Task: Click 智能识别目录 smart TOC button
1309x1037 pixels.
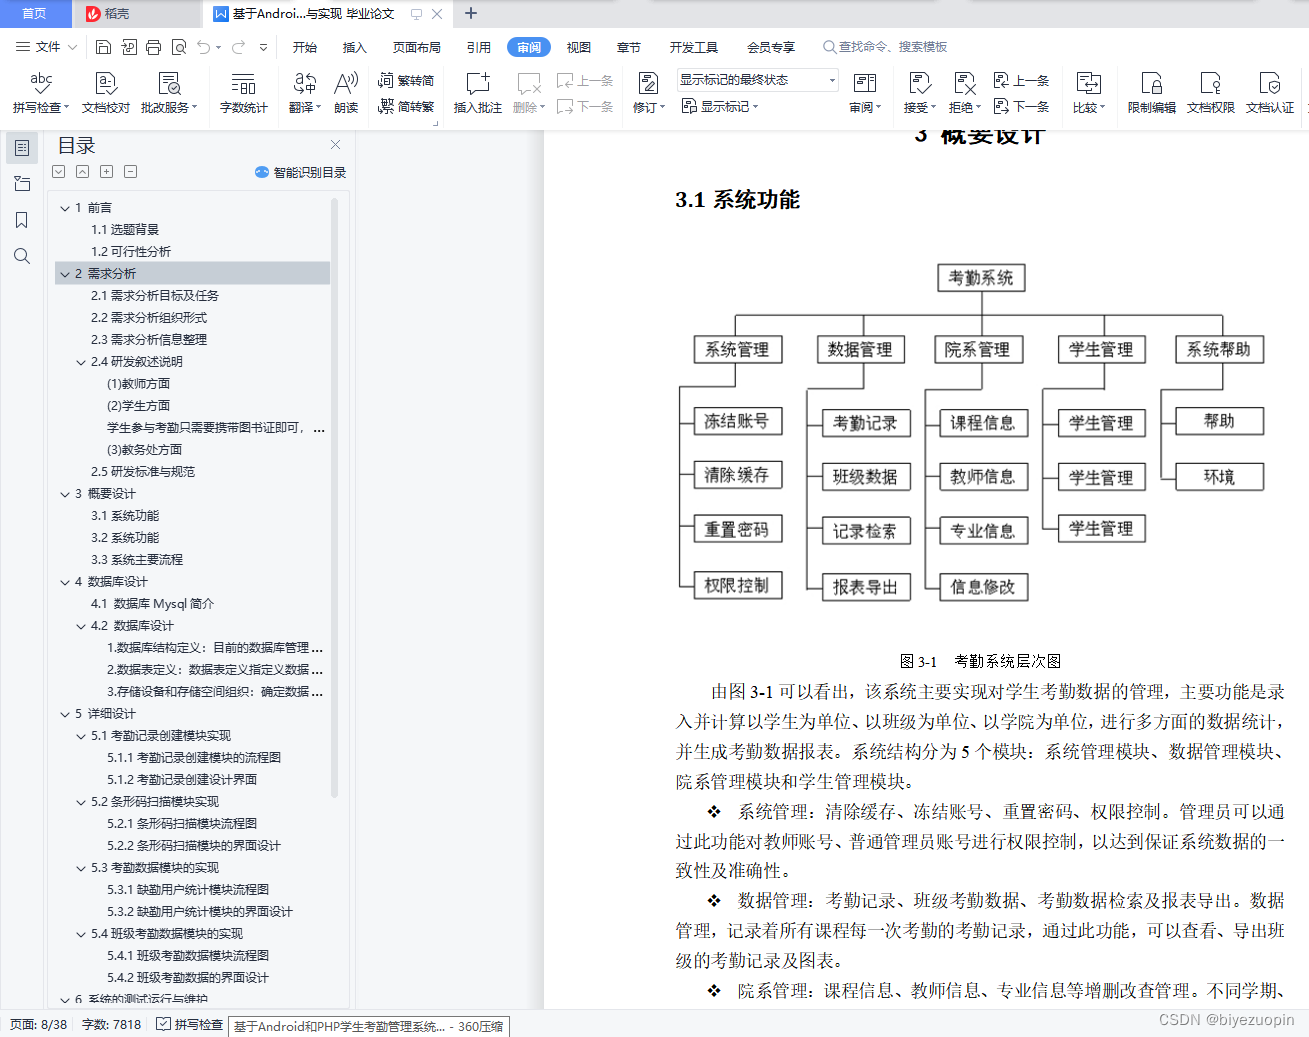Action: pos(301,172)
